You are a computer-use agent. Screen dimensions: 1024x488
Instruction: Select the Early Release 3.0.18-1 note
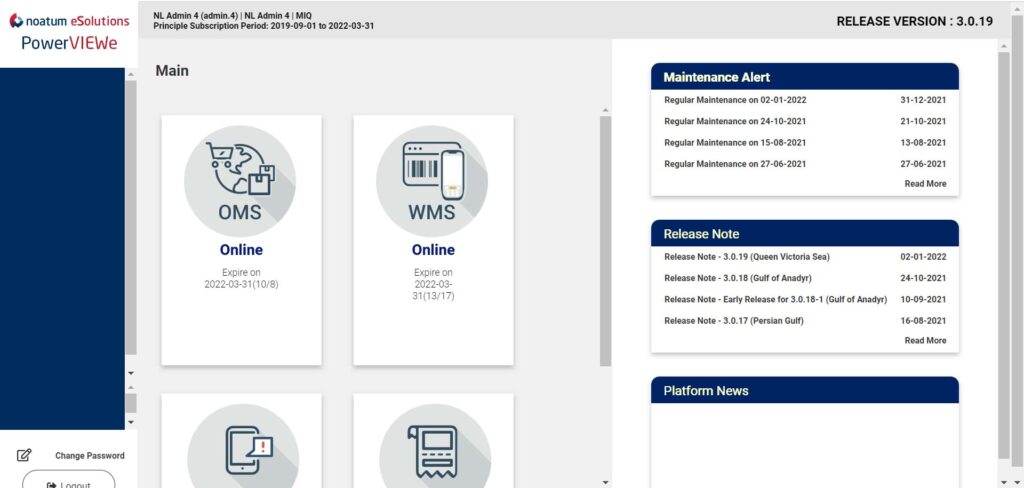coord(775,299)
